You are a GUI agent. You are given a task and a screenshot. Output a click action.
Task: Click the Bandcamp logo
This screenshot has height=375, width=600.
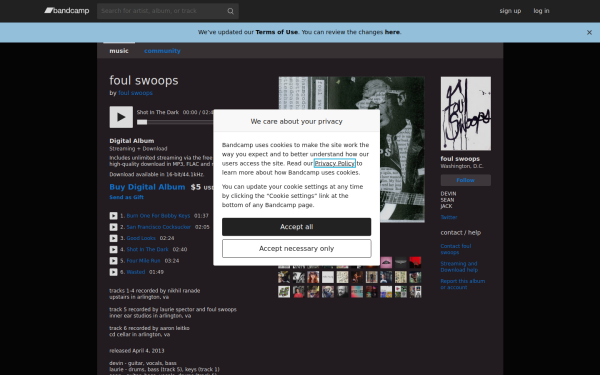67,11
